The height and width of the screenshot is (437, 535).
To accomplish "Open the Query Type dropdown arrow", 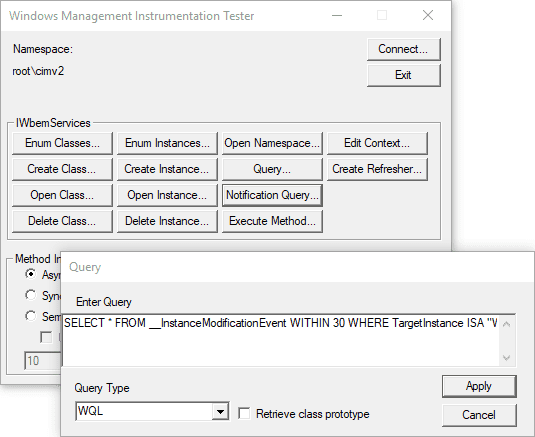I will 220,412.
